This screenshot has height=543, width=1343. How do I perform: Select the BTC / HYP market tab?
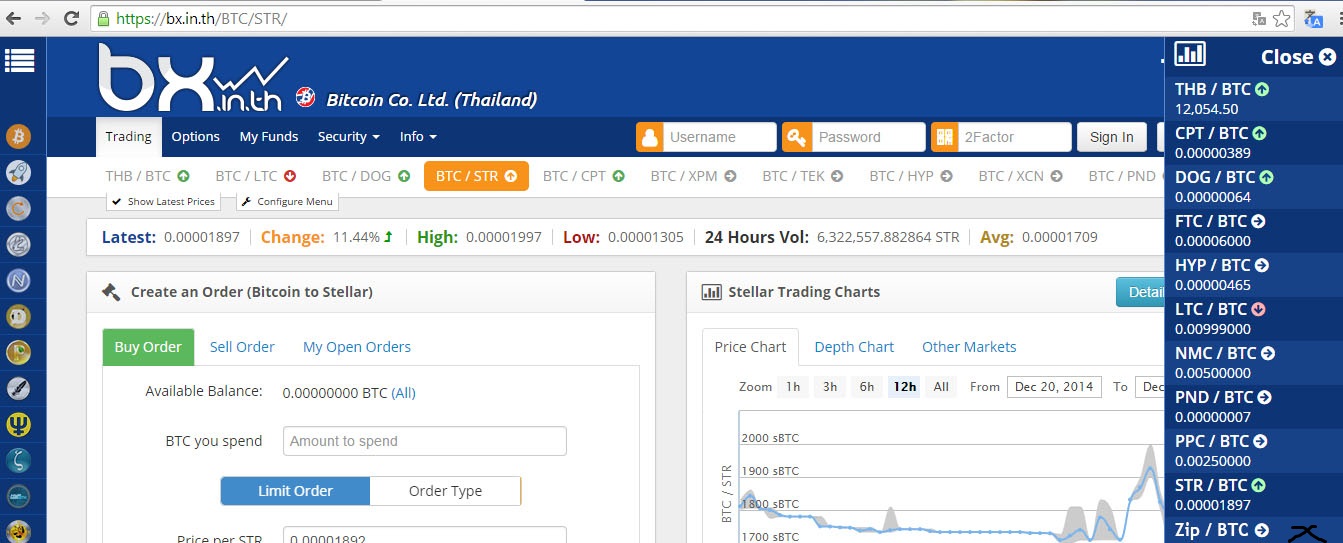pyautogui.click(x=910, y=176)
